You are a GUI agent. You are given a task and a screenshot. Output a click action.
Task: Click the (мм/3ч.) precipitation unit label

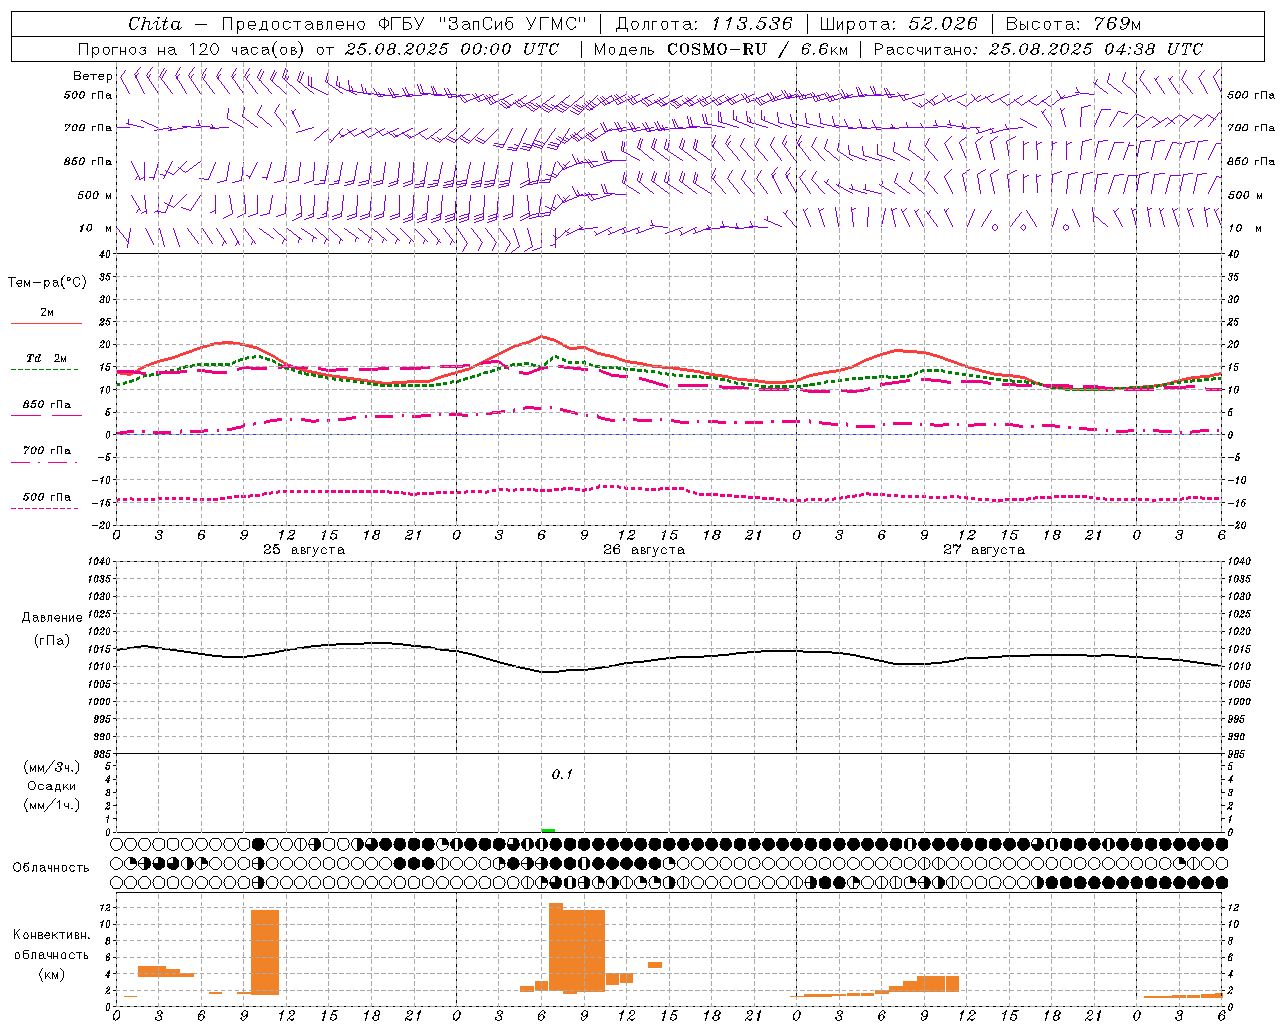point(52,767)
